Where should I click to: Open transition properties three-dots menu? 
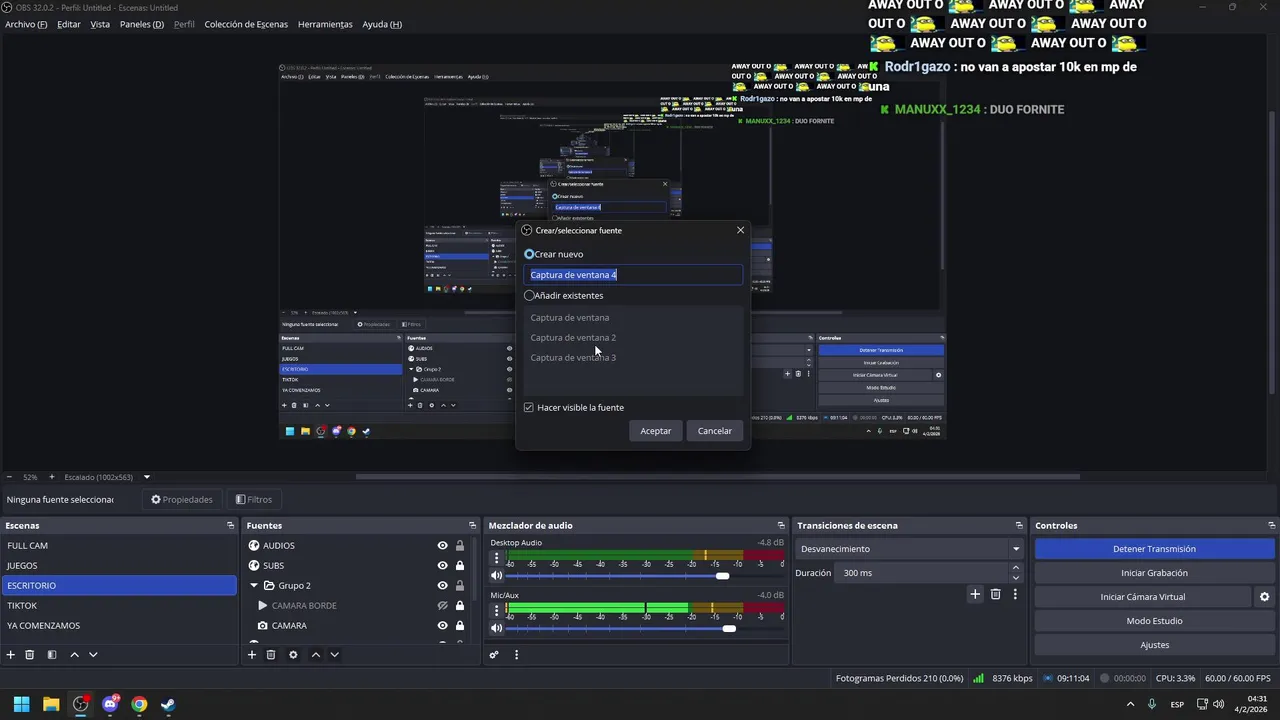pyautogui.click(x=1015, y=594)
